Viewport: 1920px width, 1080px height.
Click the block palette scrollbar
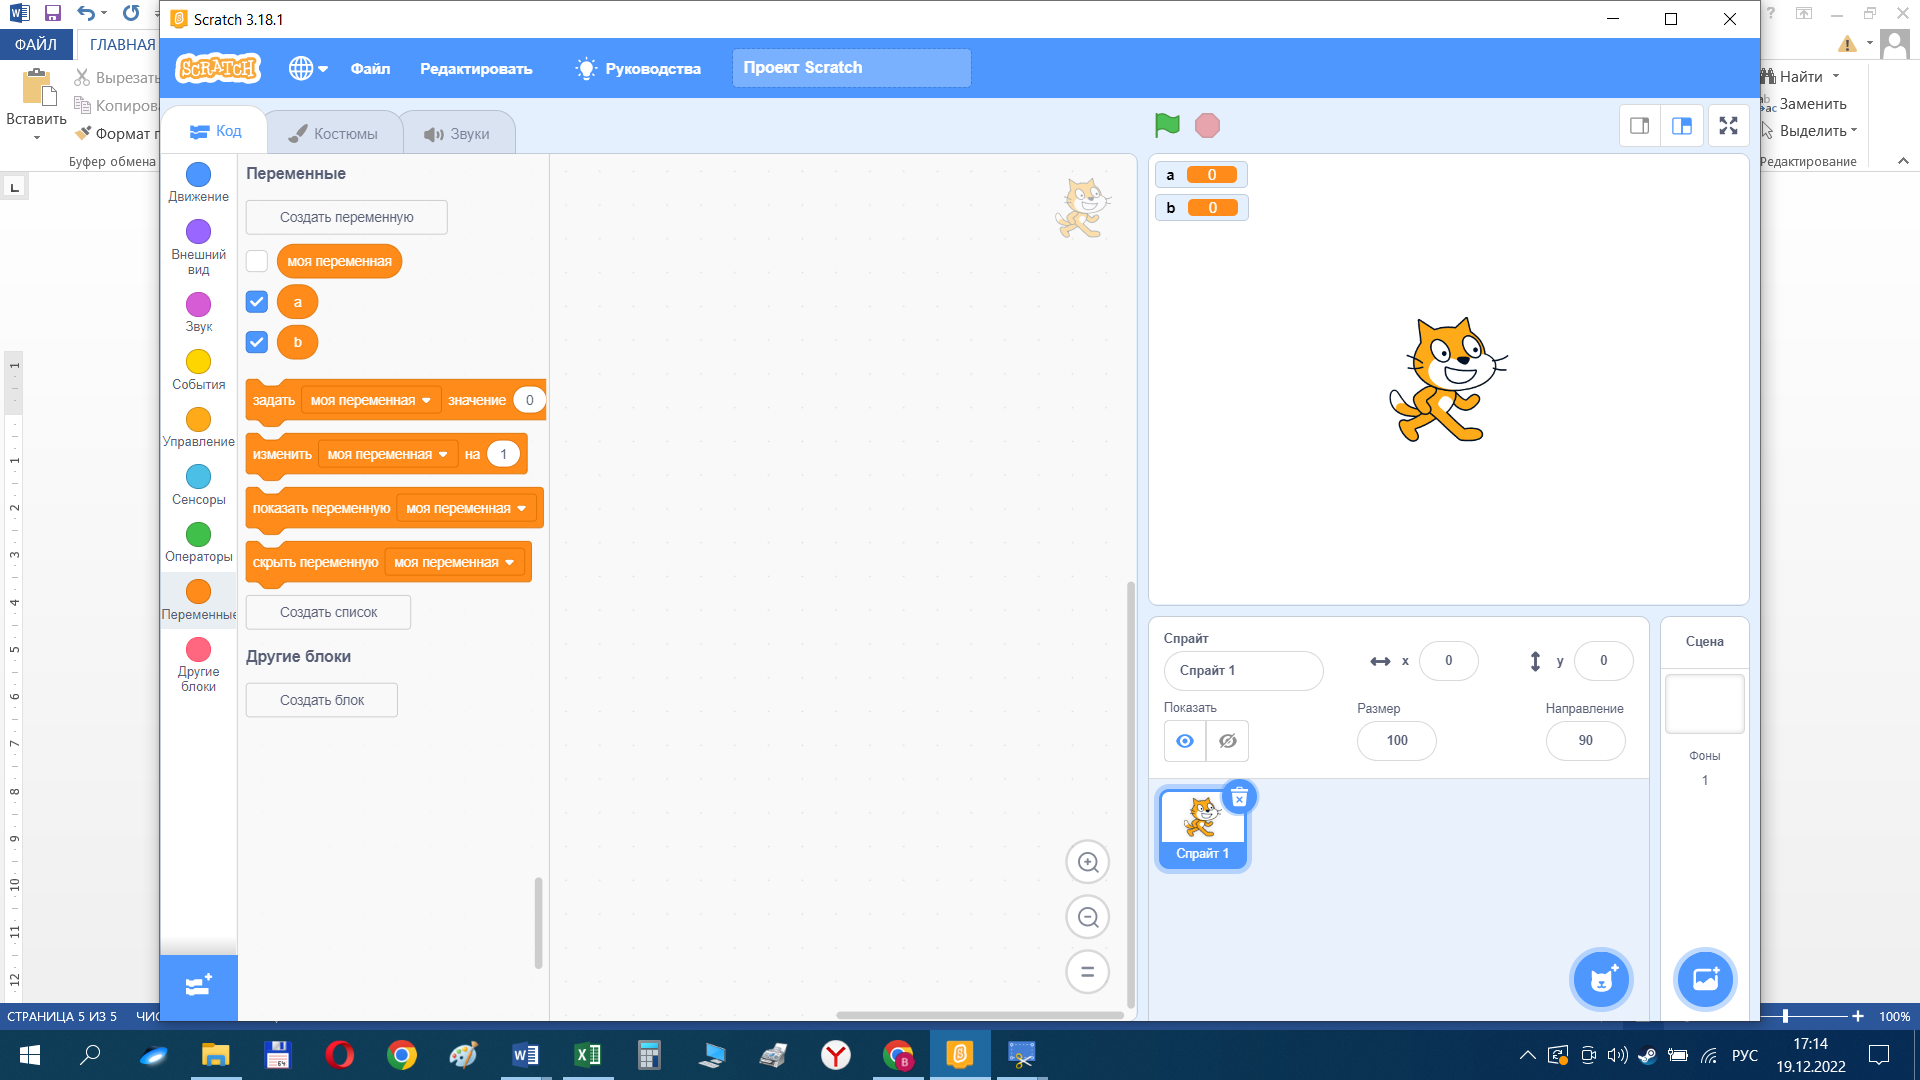click(x=538, y=923)
